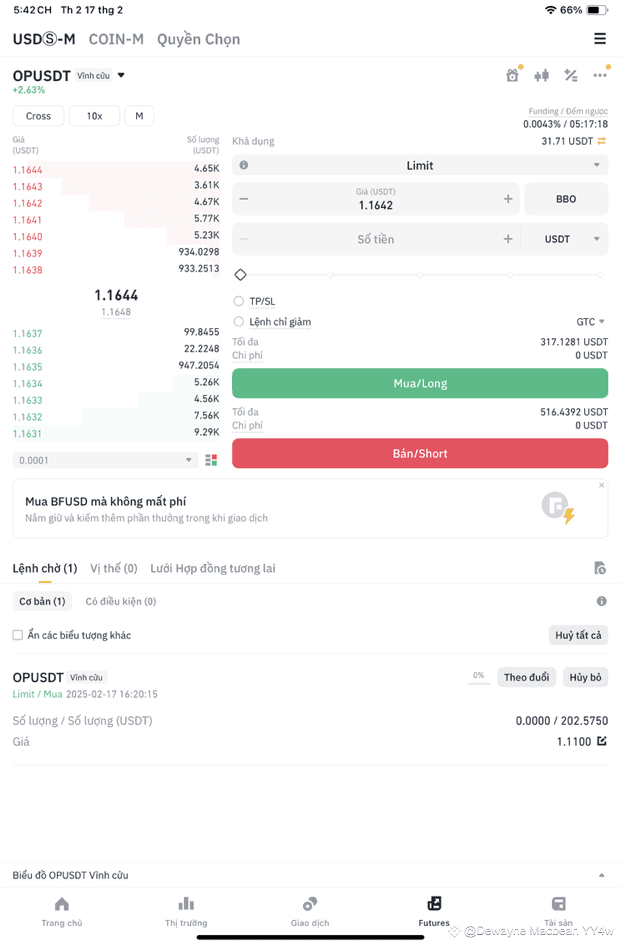Open the candlestick chart view icon
Screen dimensions: 621x946
point(541,74)
